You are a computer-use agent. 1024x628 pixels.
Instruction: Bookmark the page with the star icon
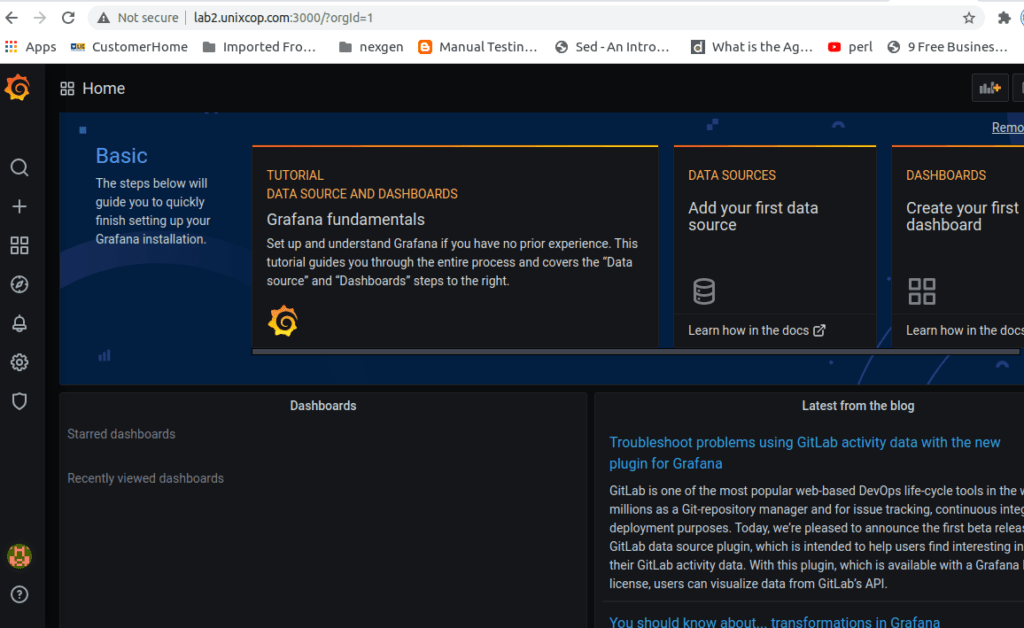click(x=969, y=18)
